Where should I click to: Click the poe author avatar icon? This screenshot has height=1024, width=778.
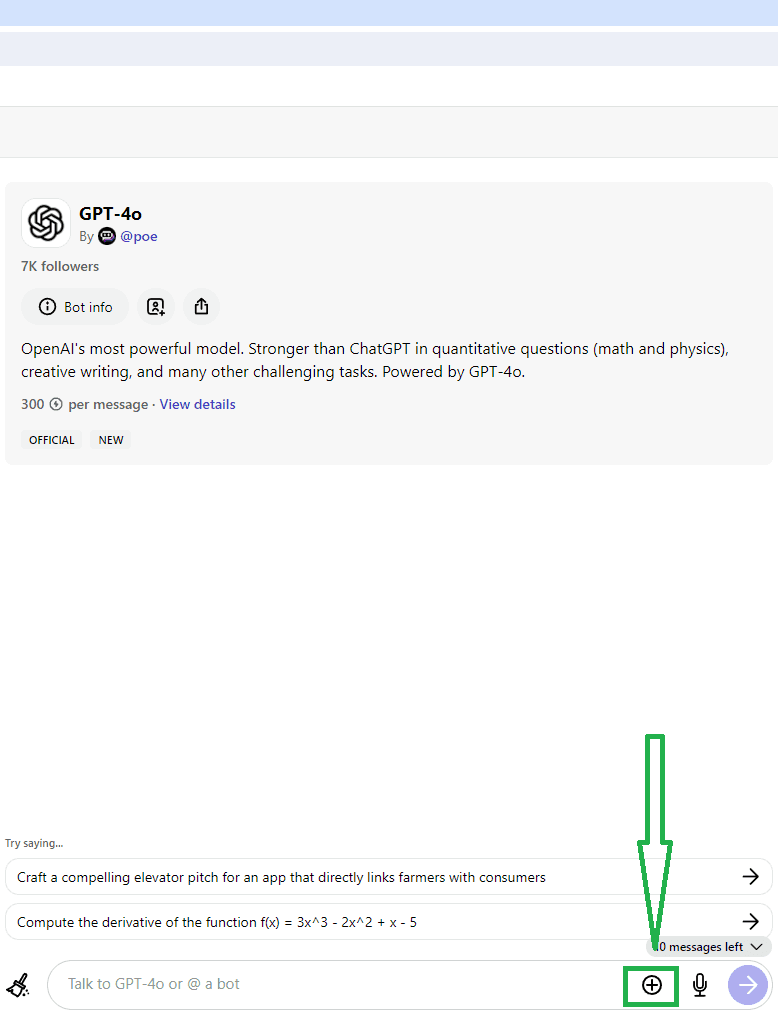(107, 237)
